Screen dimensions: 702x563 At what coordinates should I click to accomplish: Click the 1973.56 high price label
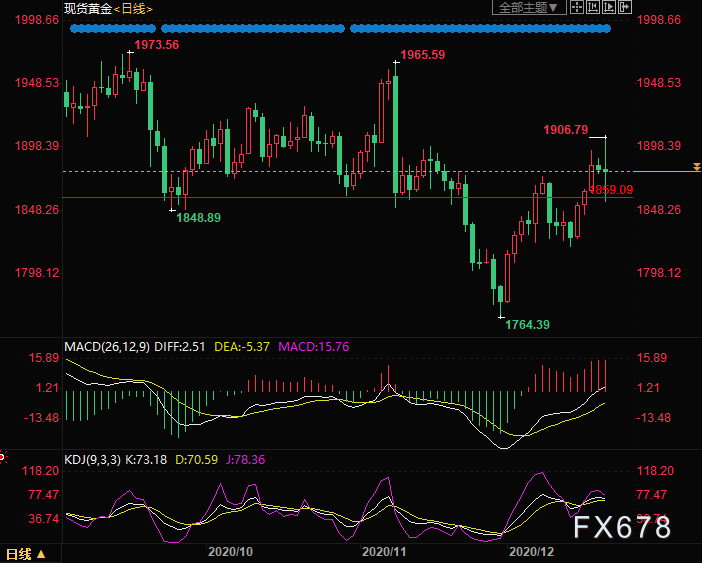click(x=156, y=45)
